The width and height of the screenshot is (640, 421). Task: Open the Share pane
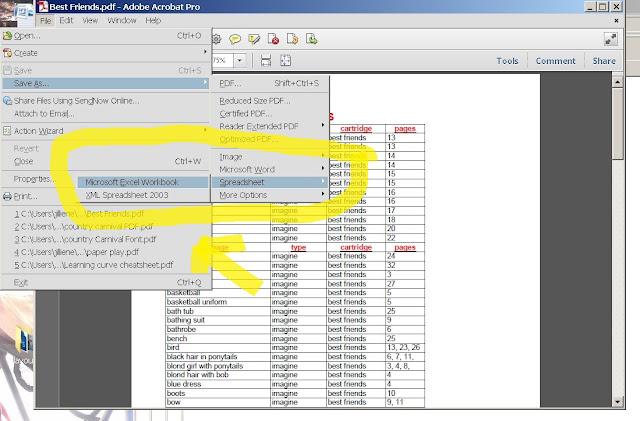tap(604, 61)
